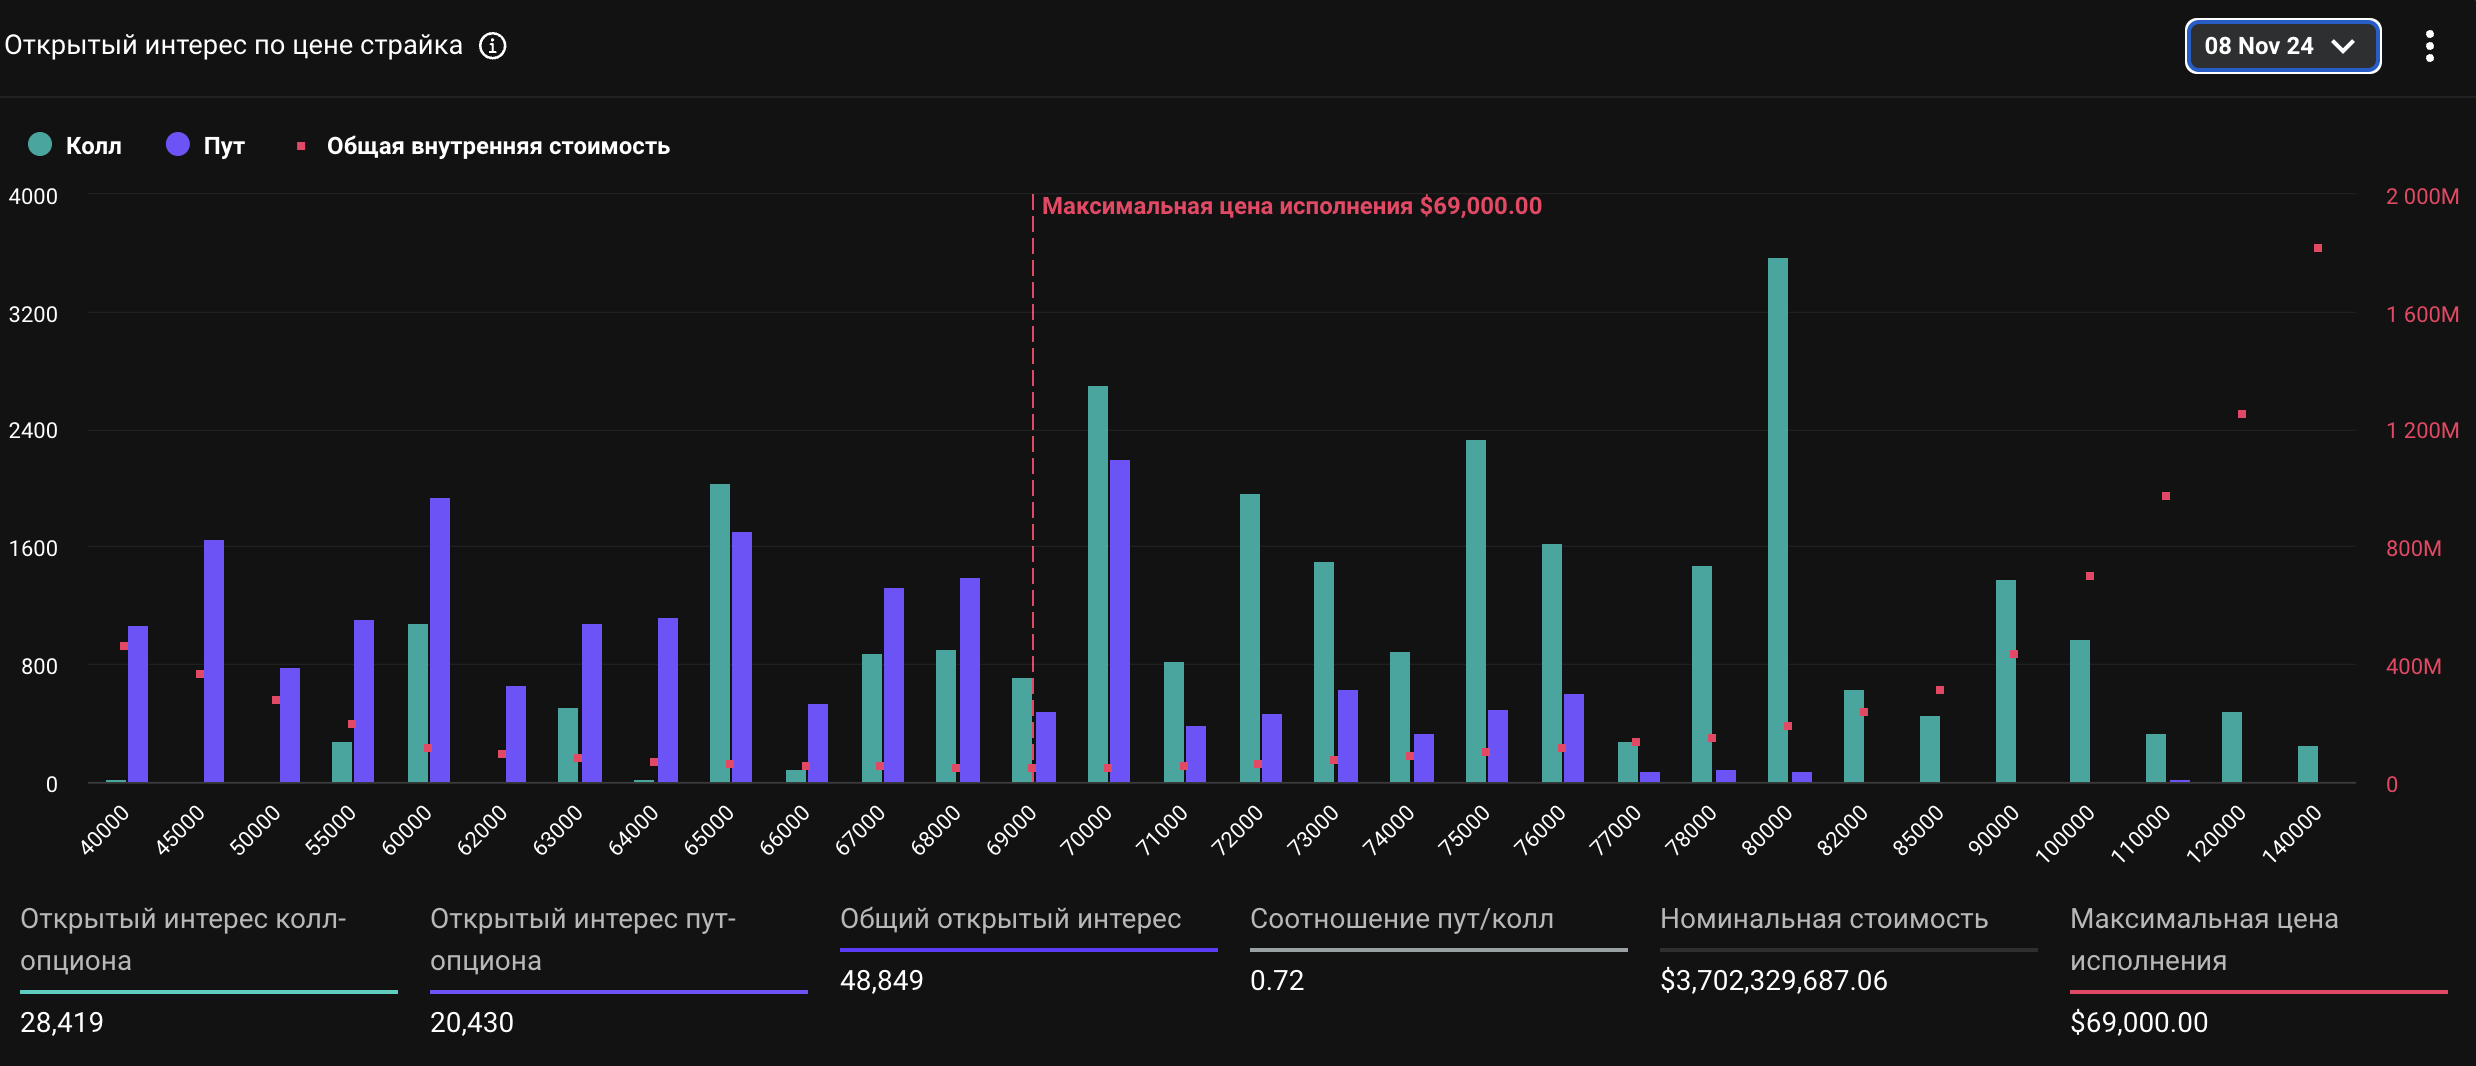
Task: Click the teal call bar at 75000 strike
Action: tap(1475, 610)
